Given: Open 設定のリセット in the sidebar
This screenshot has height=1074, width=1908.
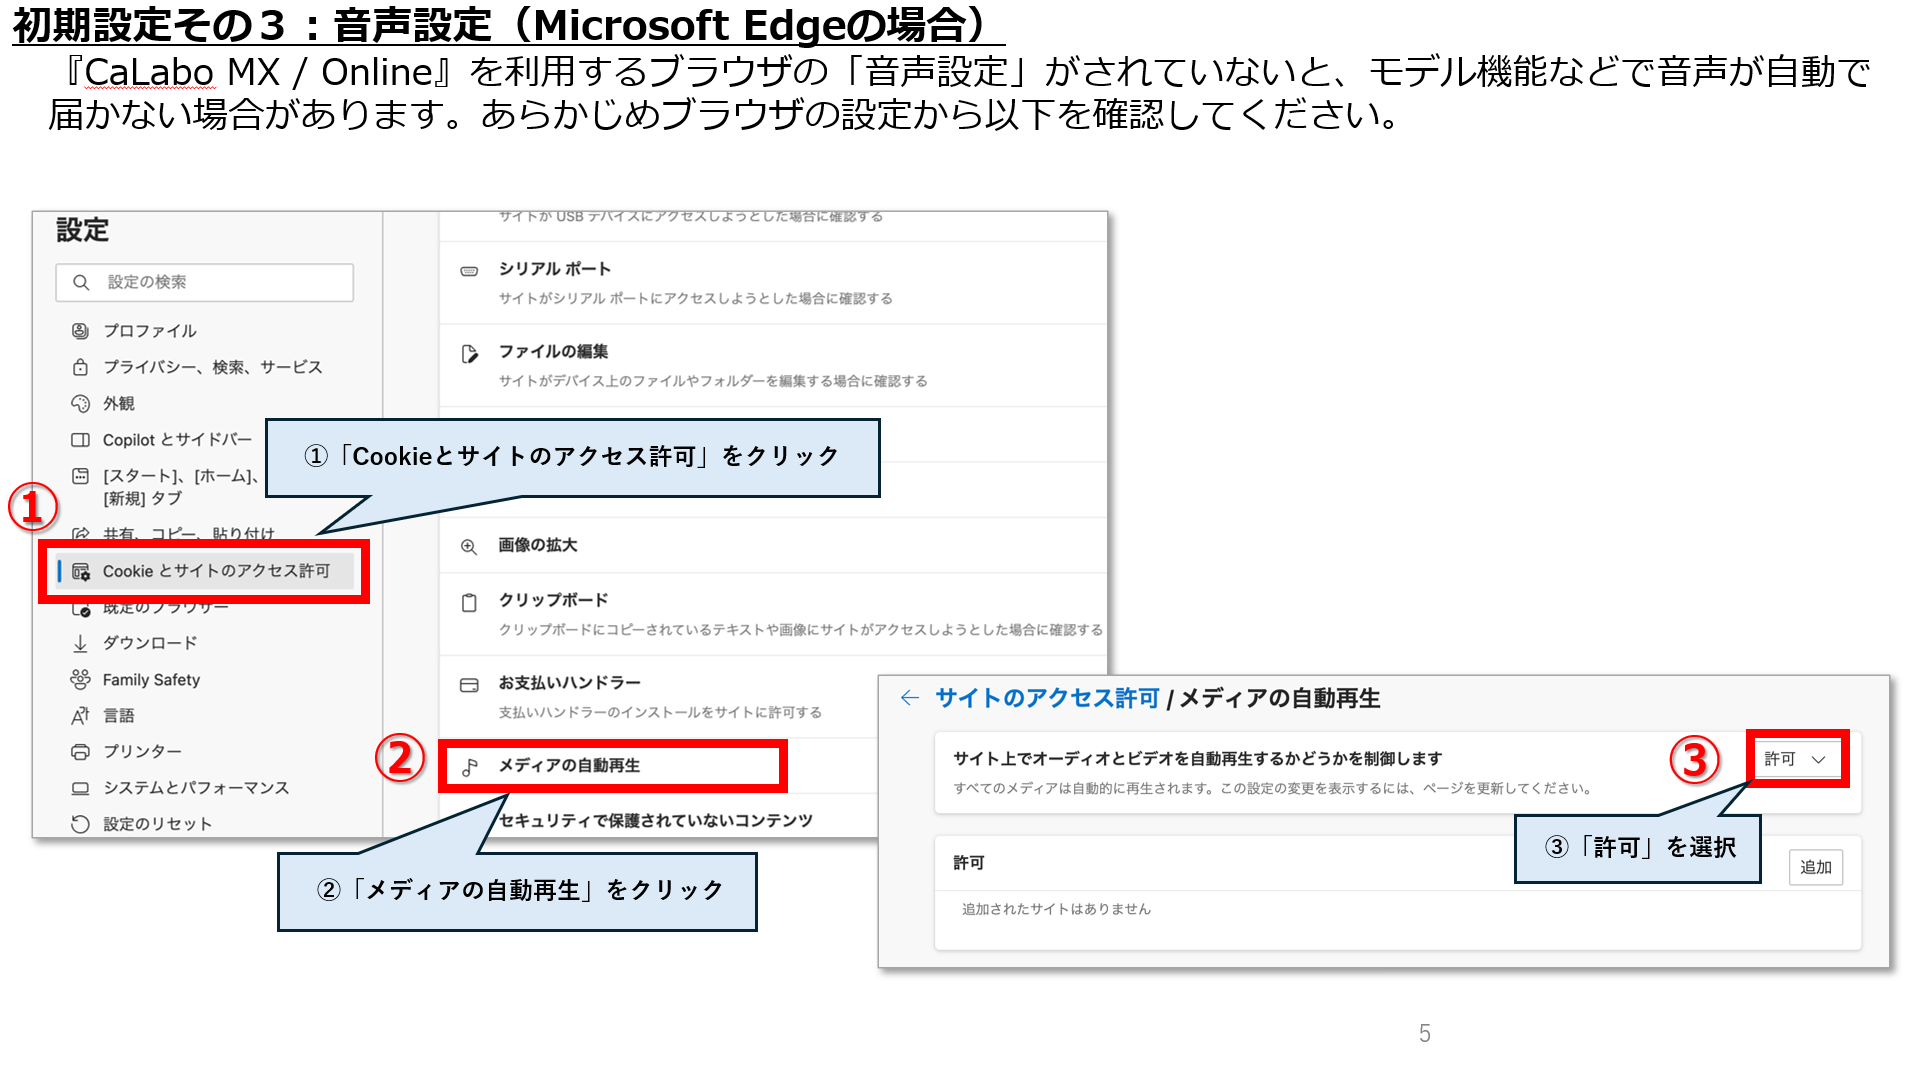Looking at the screenshot, I should tap(157, 824).
